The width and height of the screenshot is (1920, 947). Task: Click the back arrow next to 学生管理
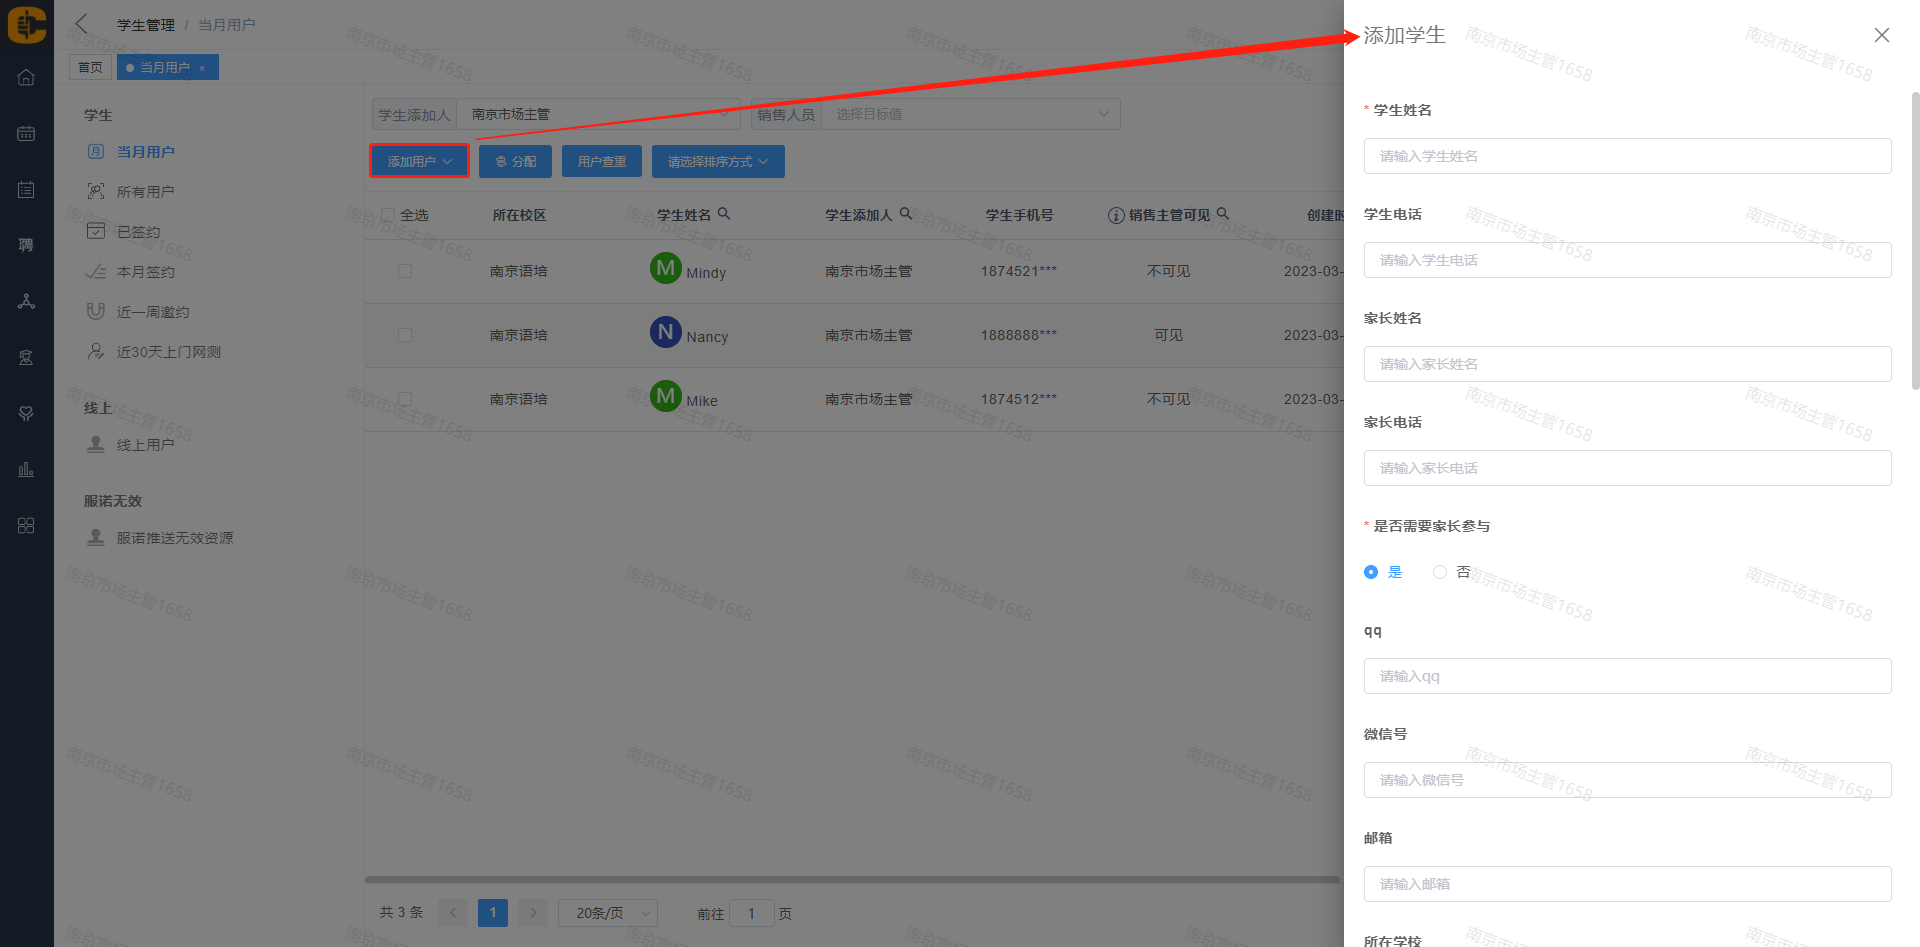82,24
